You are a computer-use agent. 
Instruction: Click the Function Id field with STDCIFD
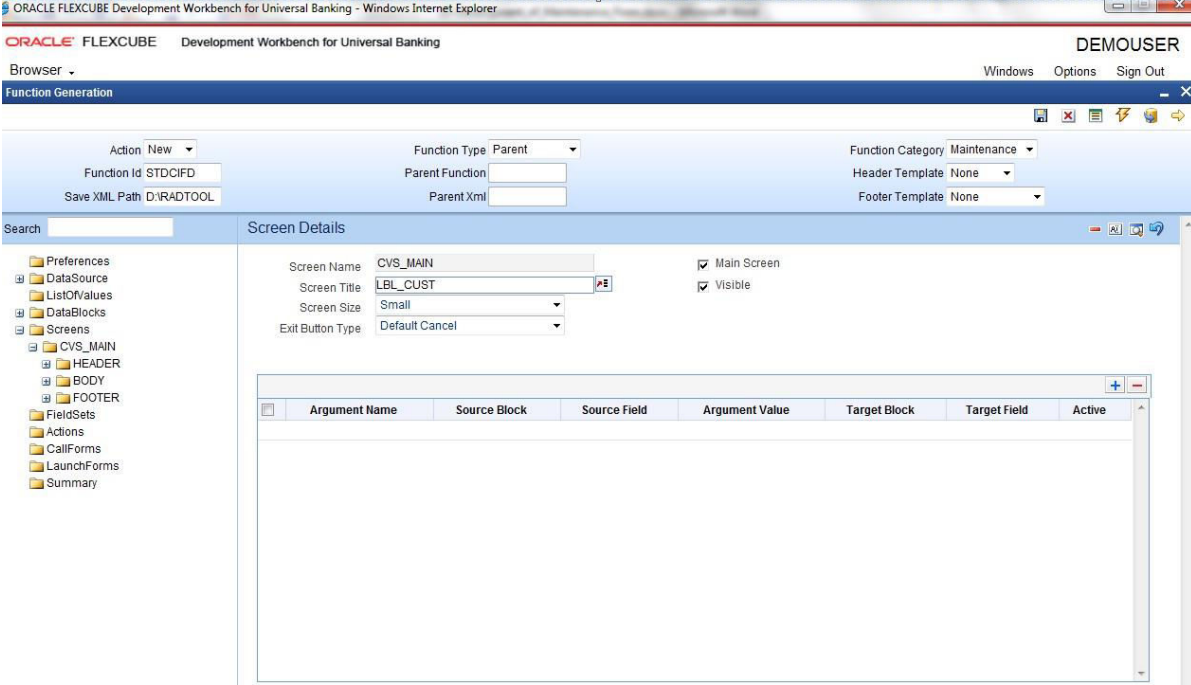pyautogui.click(x=182, y=173)
